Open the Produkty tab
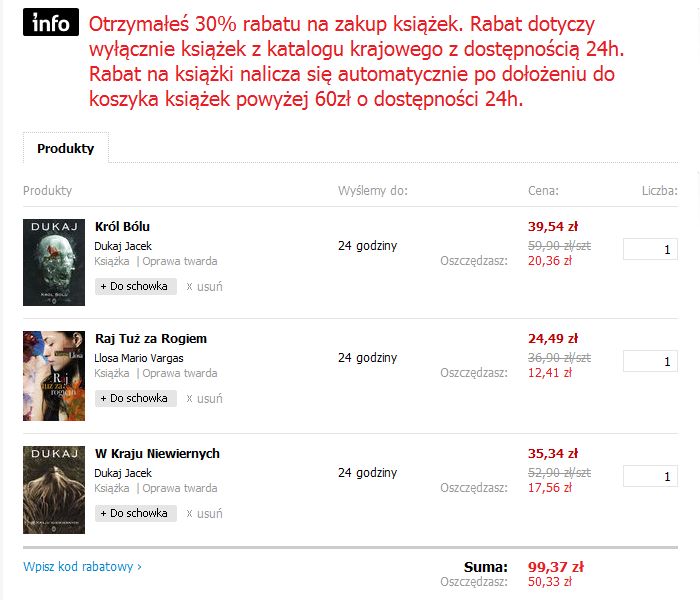 [x=66, y=148]
